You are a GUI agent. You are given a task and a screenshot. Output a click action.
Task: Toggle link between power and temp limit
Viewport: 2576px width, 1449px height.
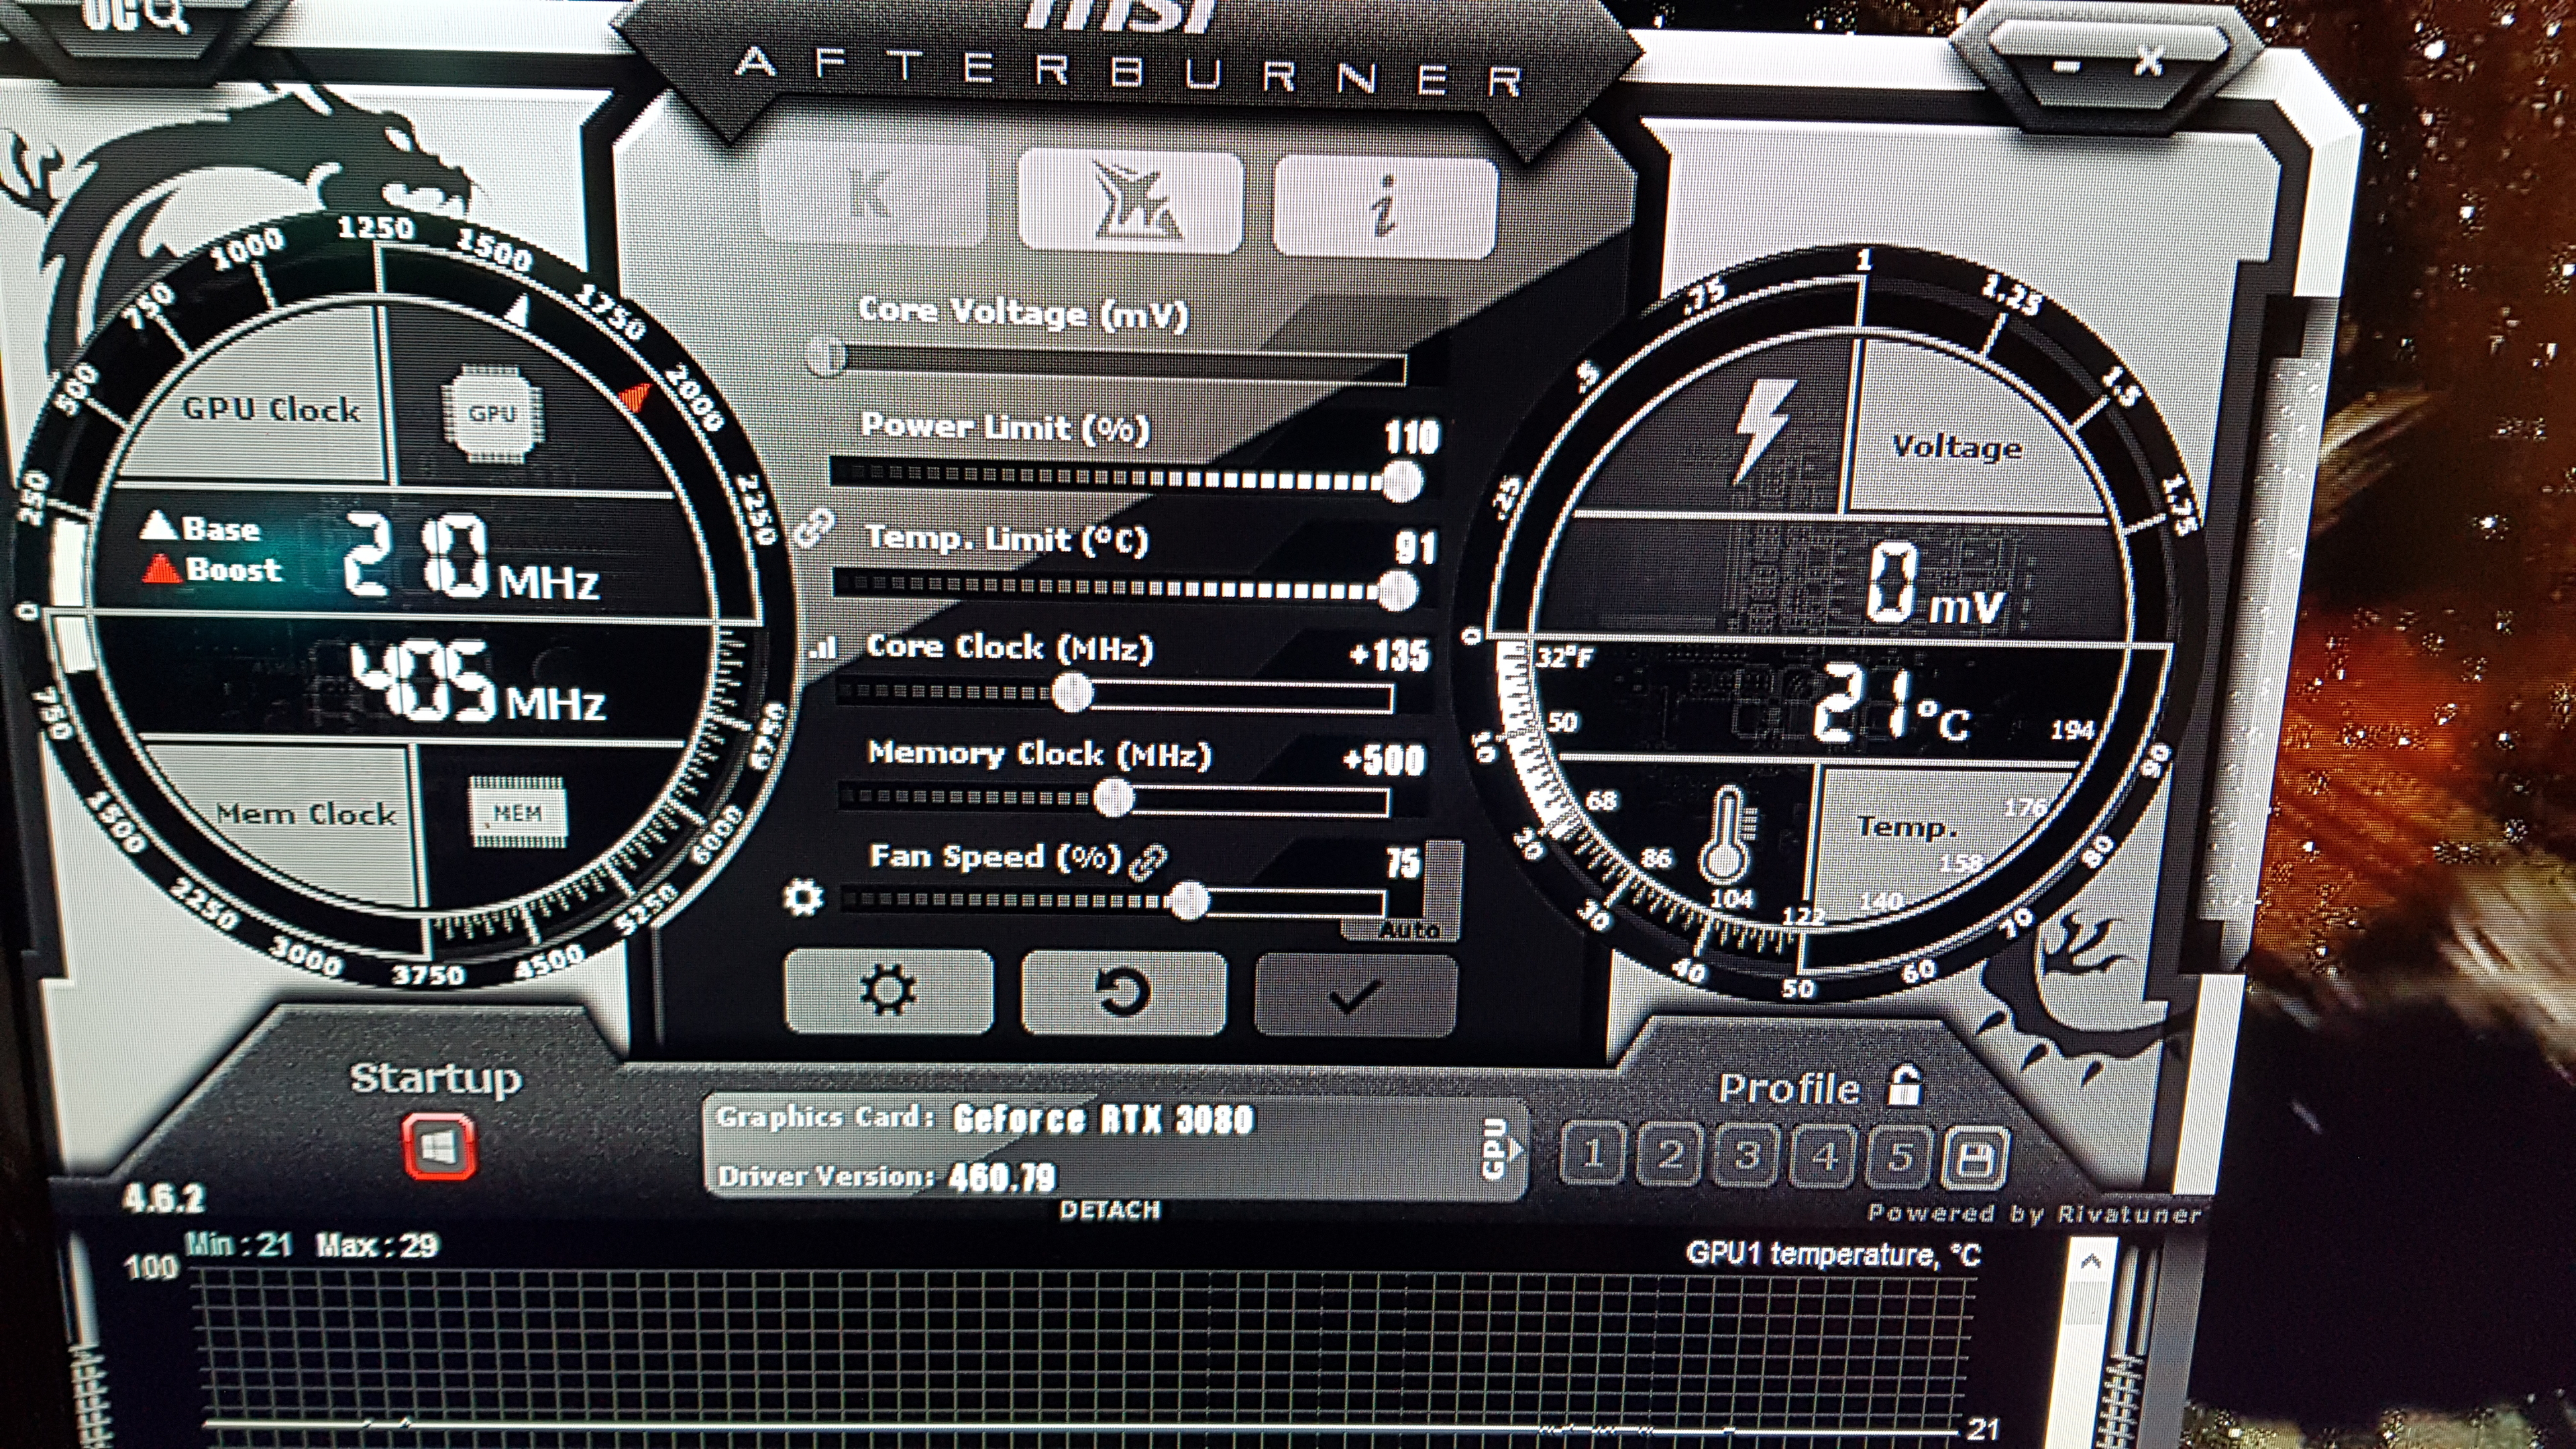(x=814, y=527)
